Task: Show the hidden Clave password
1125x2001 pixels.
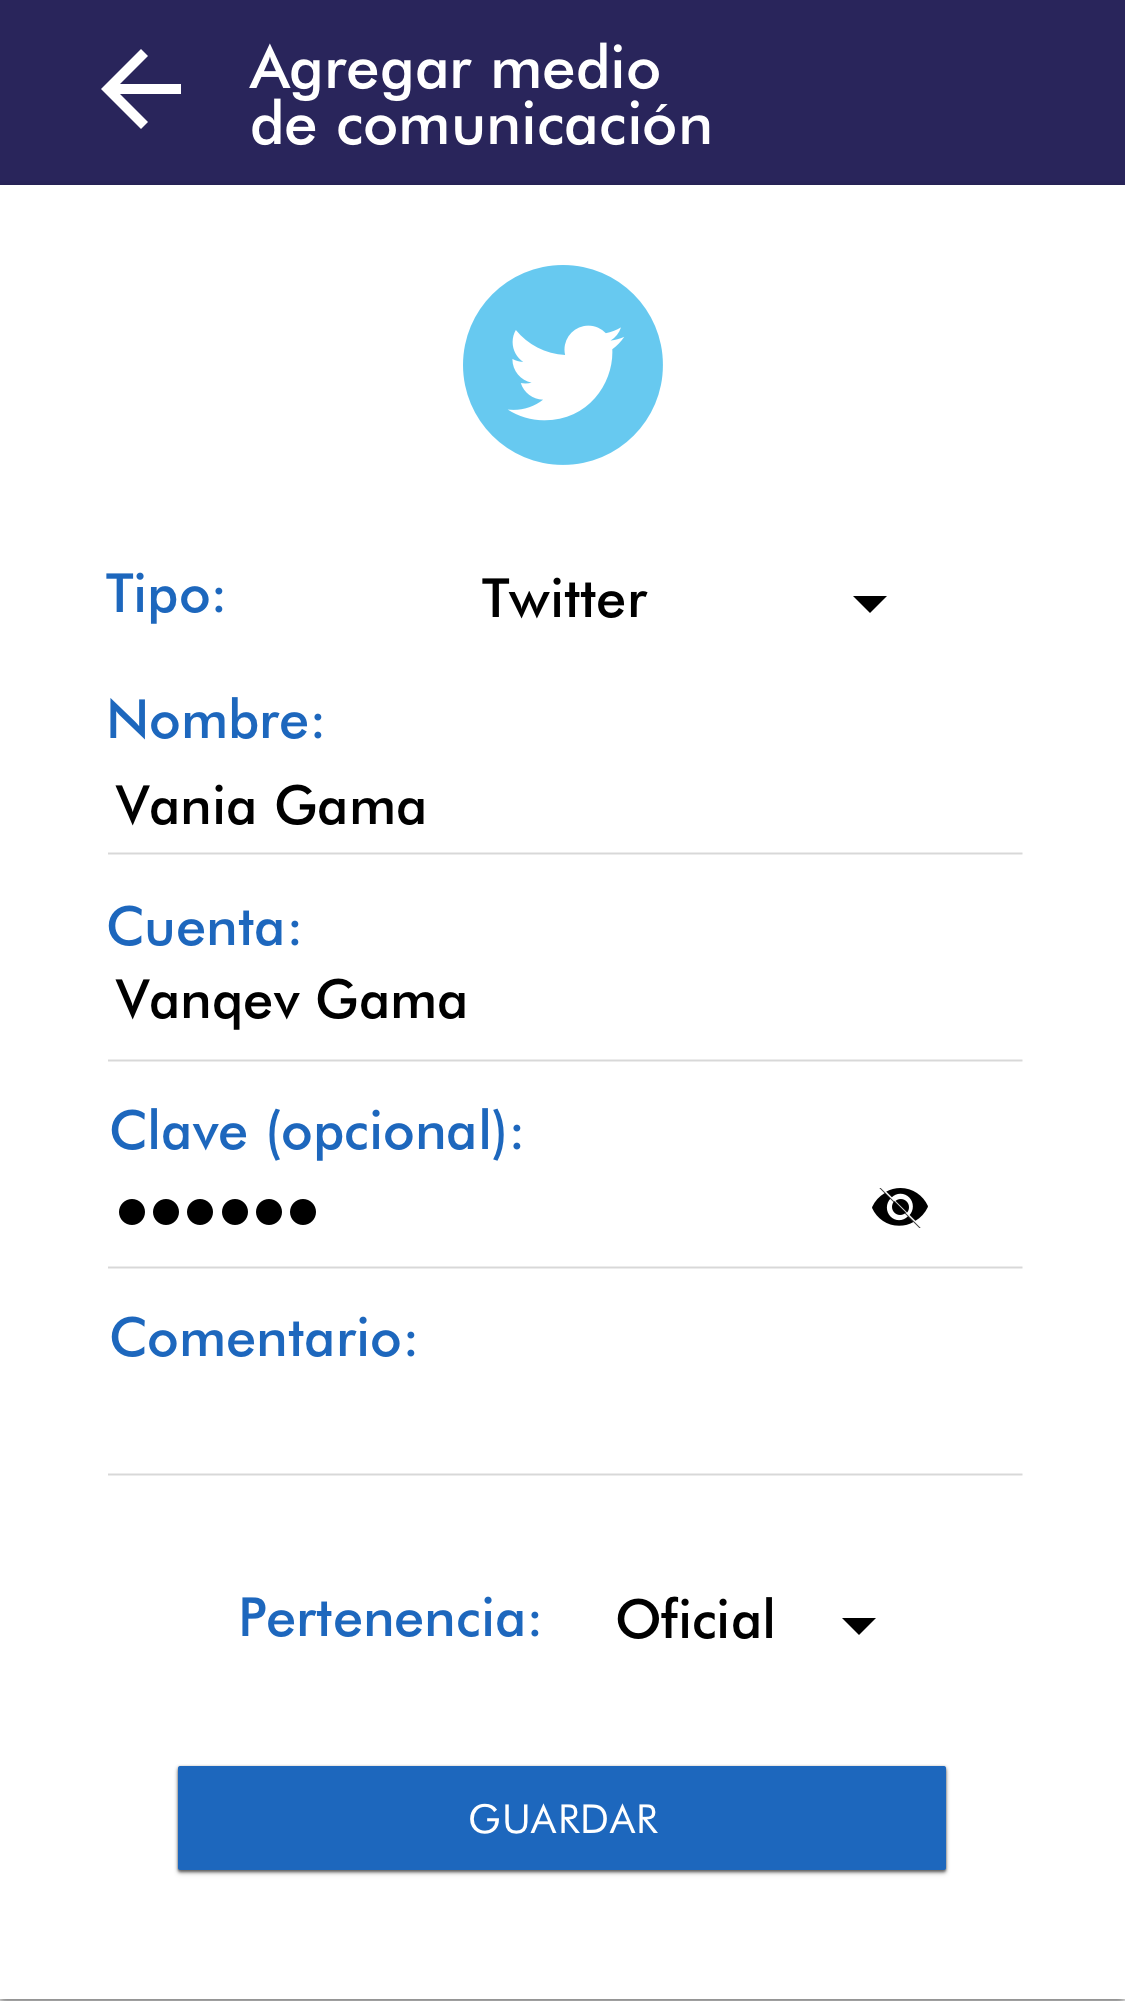Action: 899,1207
